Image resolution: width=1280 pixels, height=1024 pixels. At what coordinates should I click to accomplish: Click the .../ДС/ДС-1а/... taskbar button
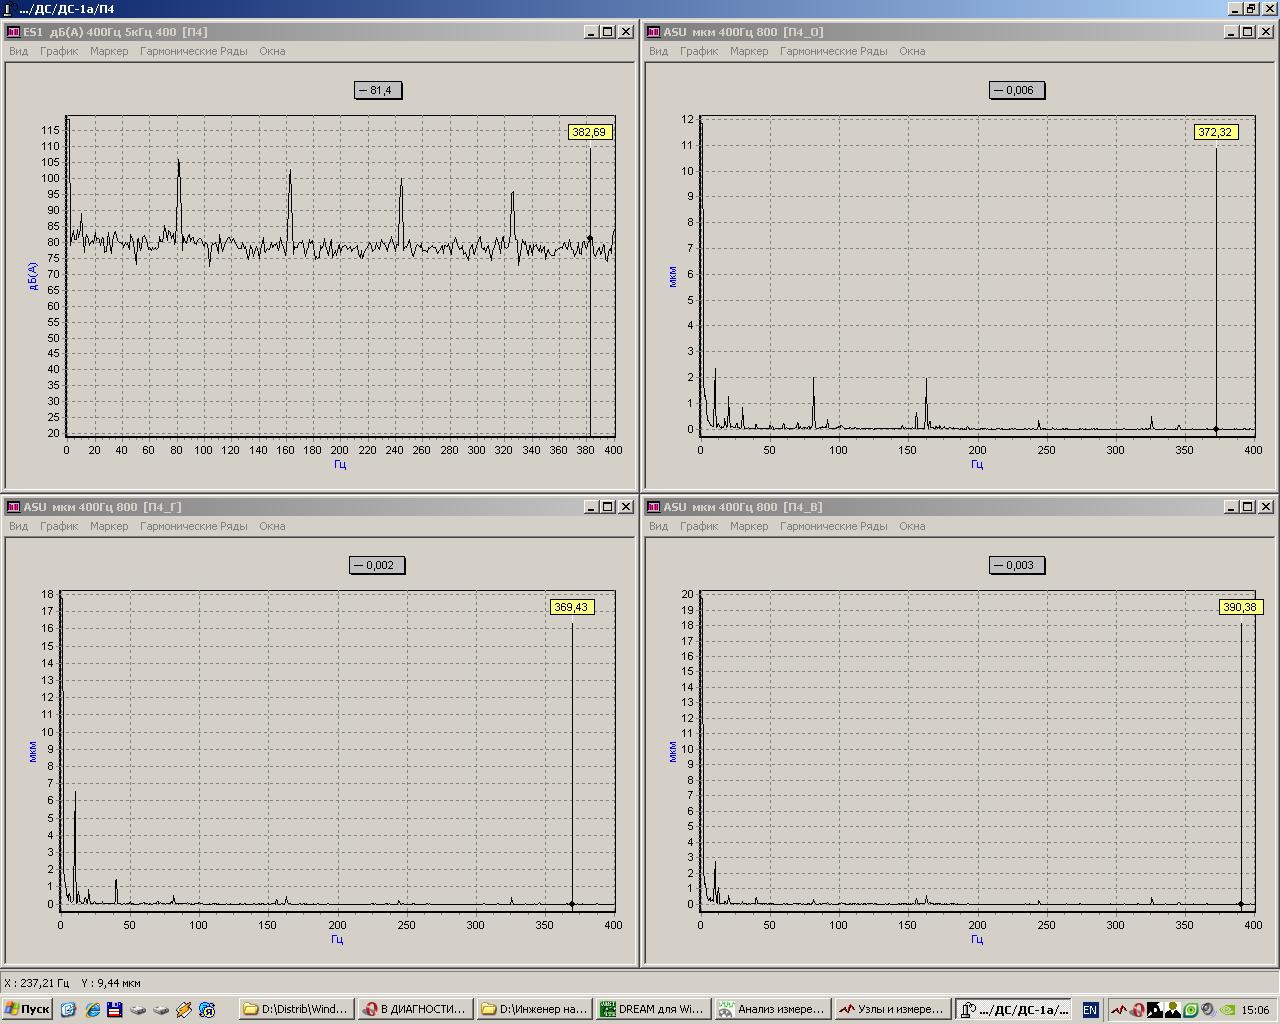point(1013,1010)
